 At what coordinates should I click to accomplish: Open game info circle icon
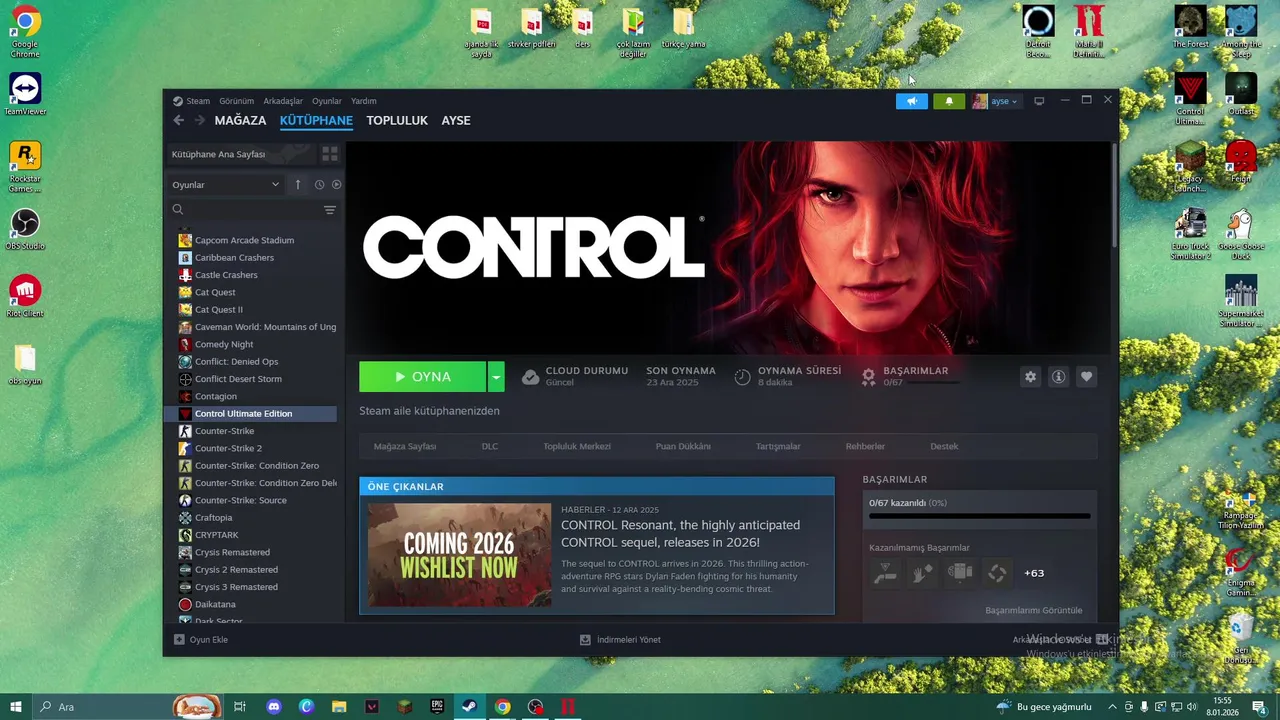1058,377
